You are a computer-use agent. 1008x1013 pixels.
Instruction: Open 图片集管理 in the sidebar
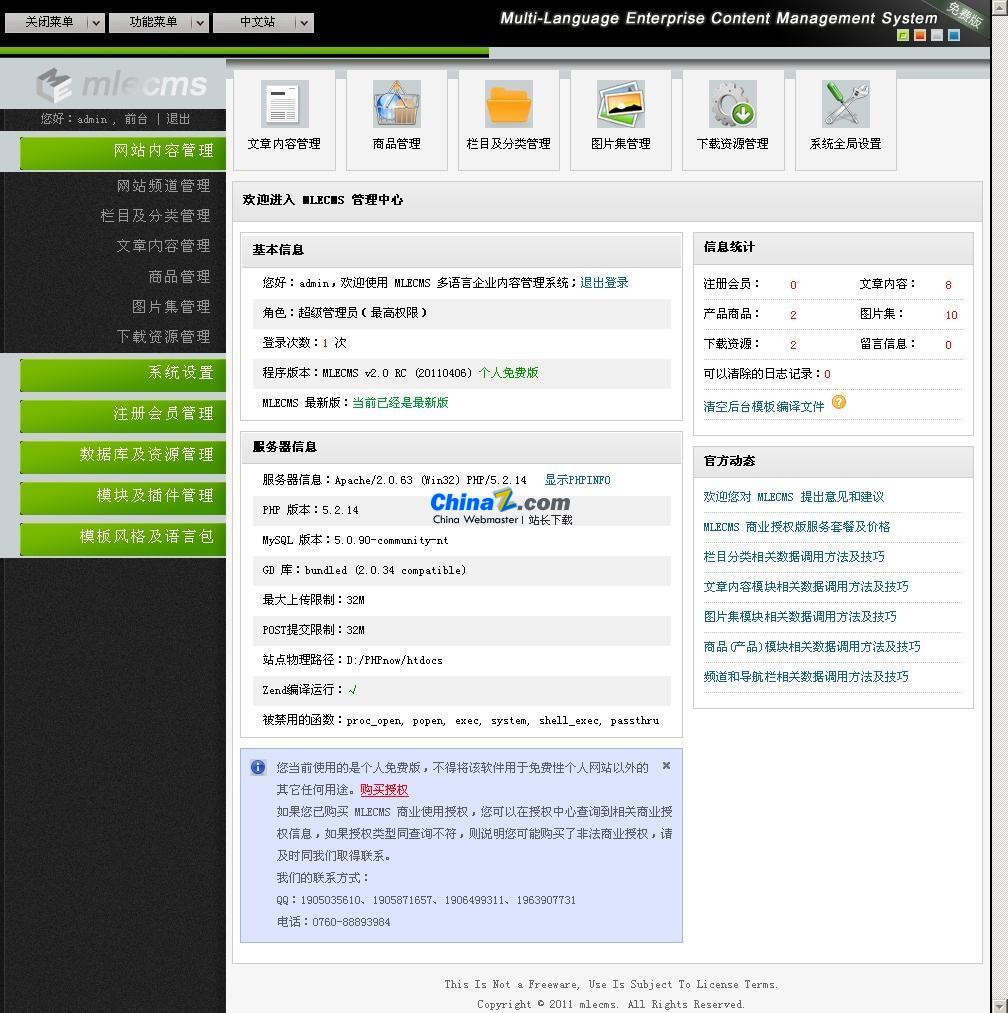pyautogui.click(x=171, y=307)
